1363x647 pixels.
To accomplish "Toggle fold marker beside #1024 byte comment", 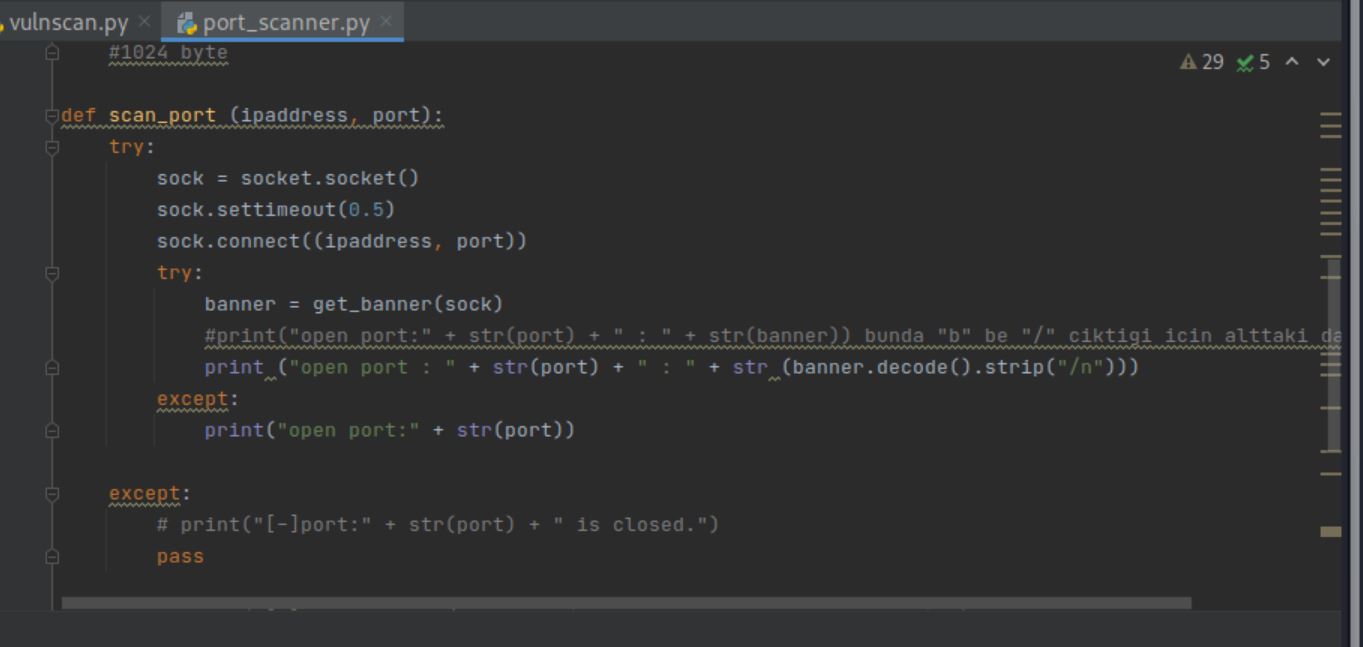I will point(52,53).
